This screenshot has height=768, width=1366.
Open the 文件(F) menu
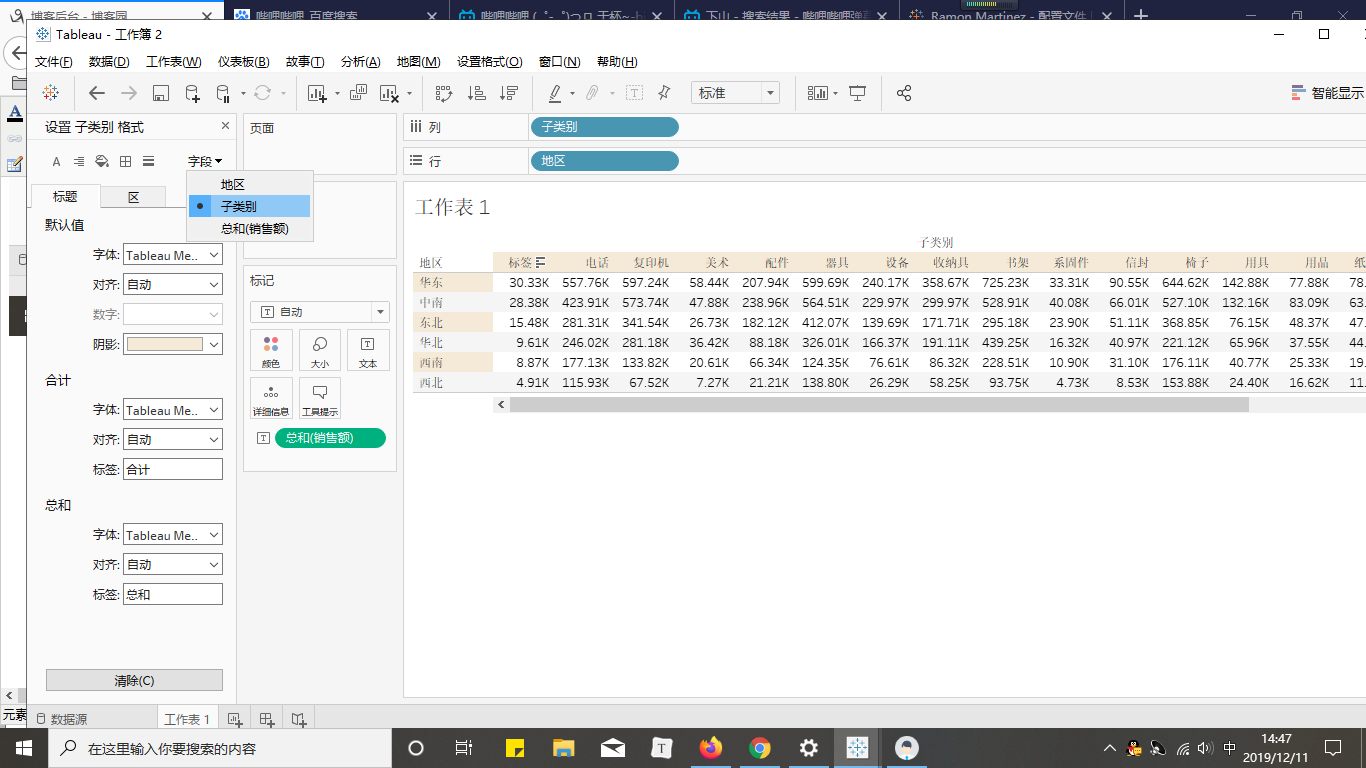pyautogui.click(x=53, y=62)
